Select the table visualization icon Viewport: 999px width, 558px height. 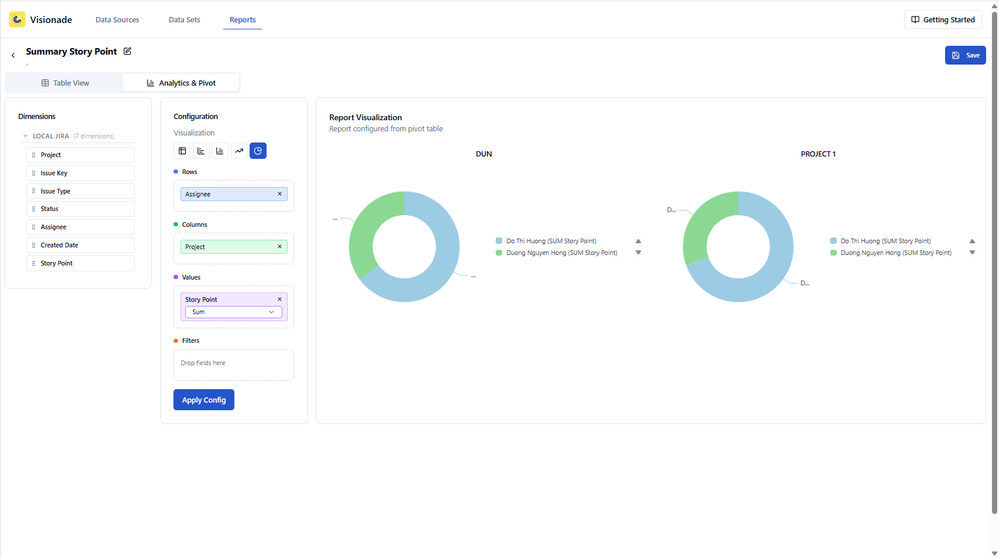pyautogui.click(x=182, y=151)
